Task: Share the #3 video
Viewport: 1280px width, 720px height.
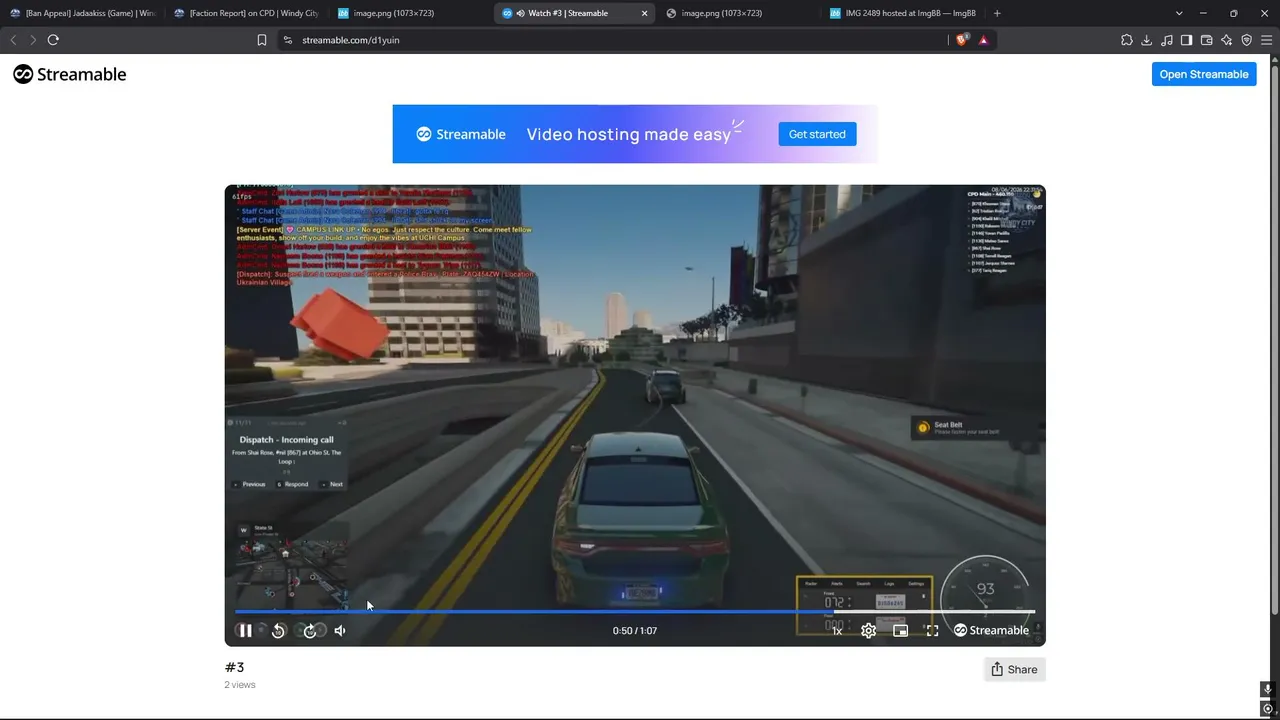Action: (x=1014, y=670)
